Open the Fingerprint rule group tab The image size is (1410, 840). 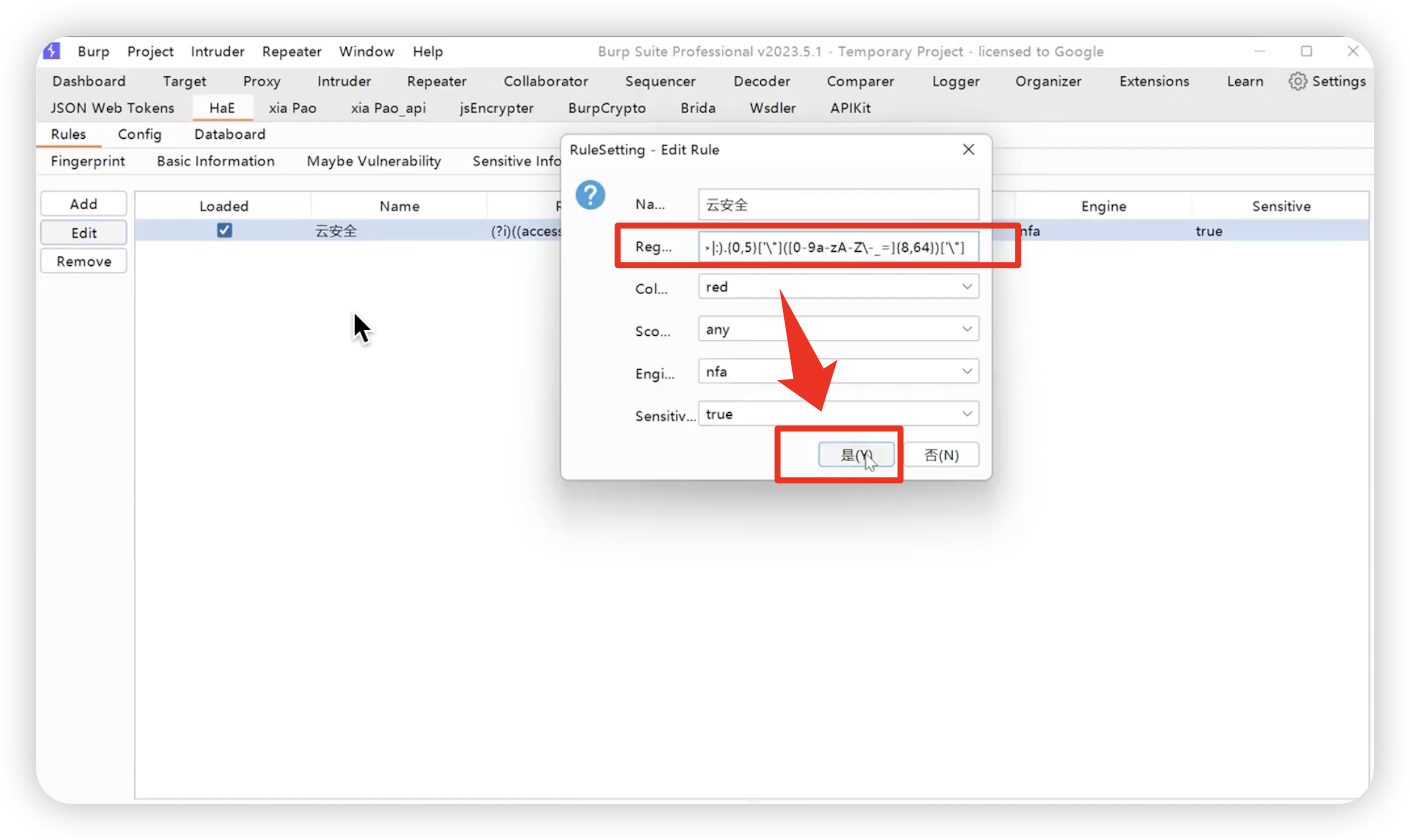(86, 161)
